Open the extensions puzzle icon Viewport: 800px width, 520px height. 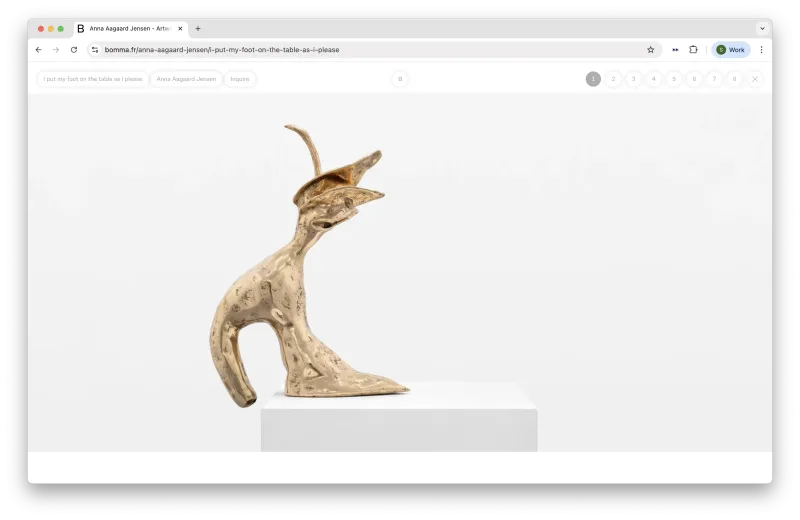[693, 49]
